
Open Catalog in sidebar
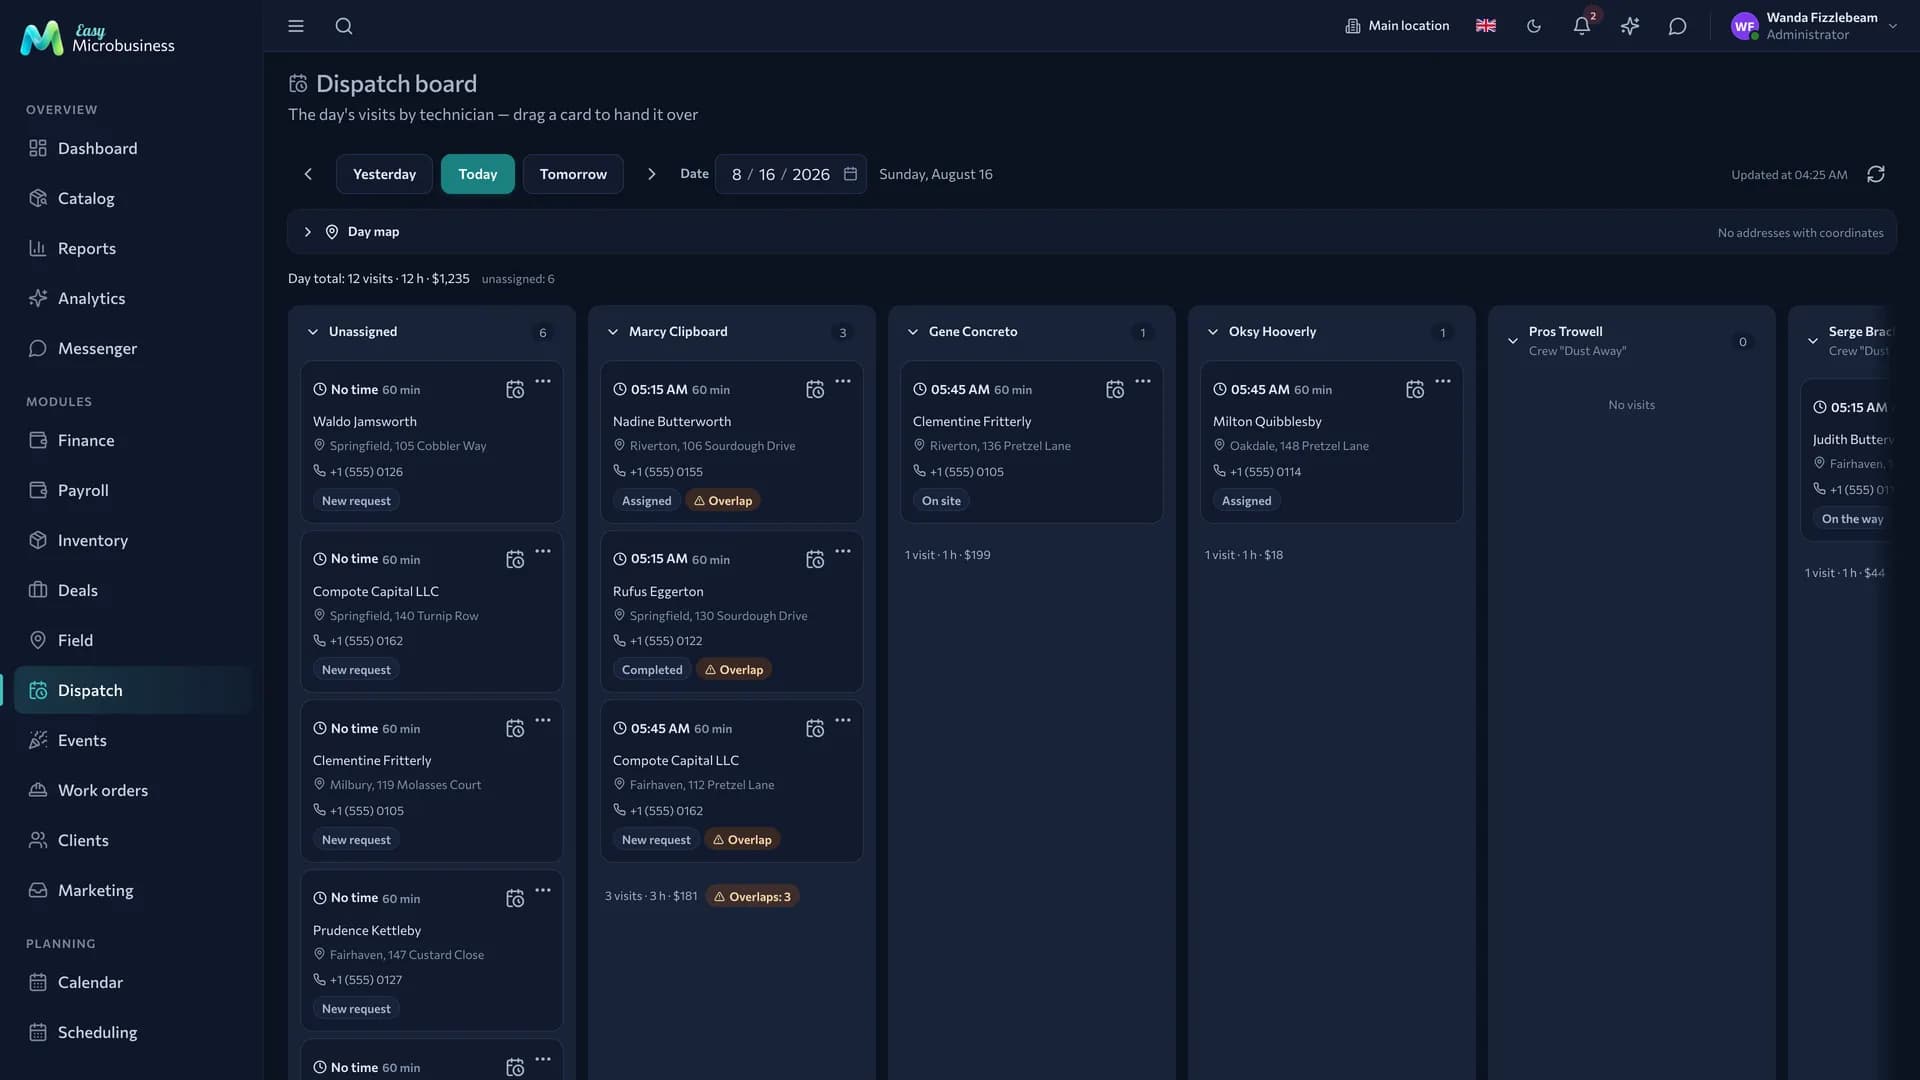[x=133, y=198]
